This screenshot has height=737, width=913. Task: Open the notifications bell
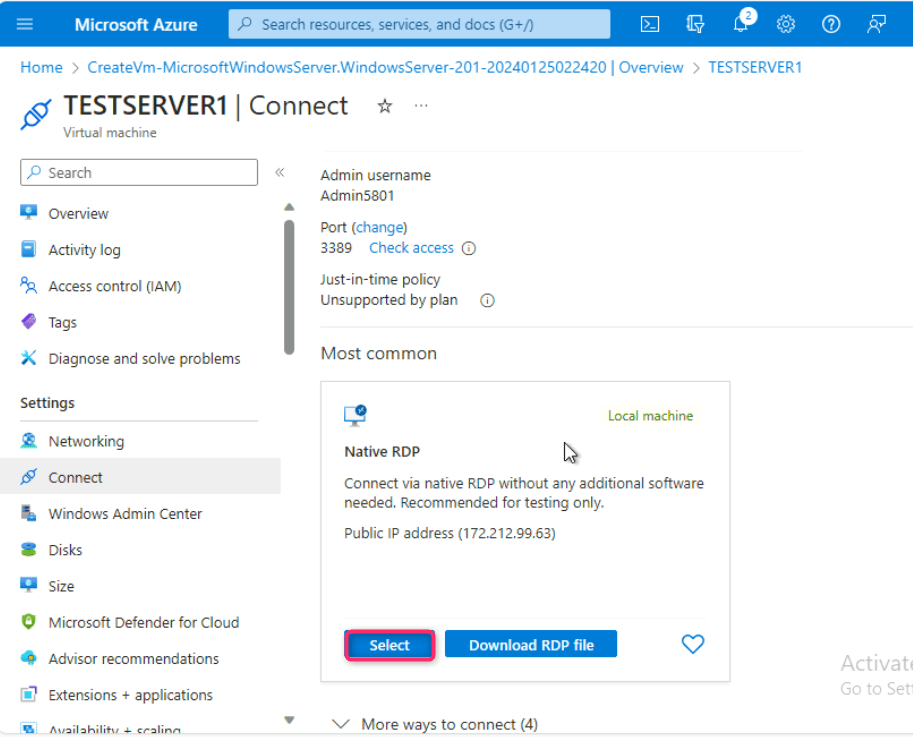pos(742,24)
